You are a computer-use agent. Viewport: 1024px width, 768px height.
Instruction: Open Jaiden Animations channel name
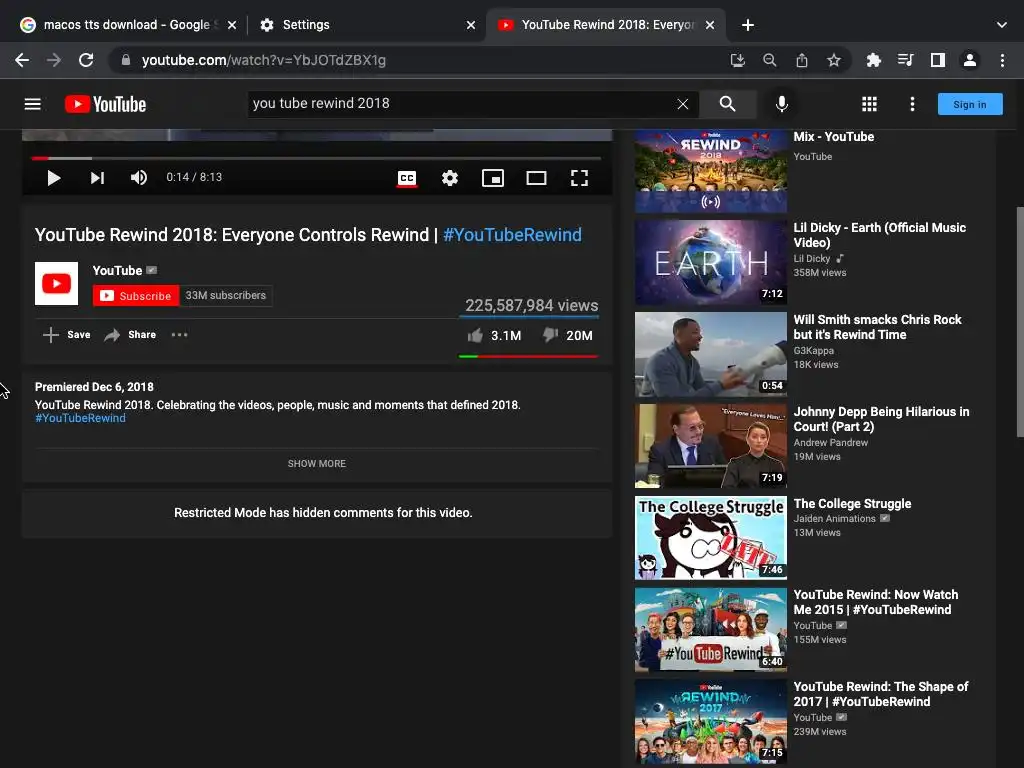[835, 519]
